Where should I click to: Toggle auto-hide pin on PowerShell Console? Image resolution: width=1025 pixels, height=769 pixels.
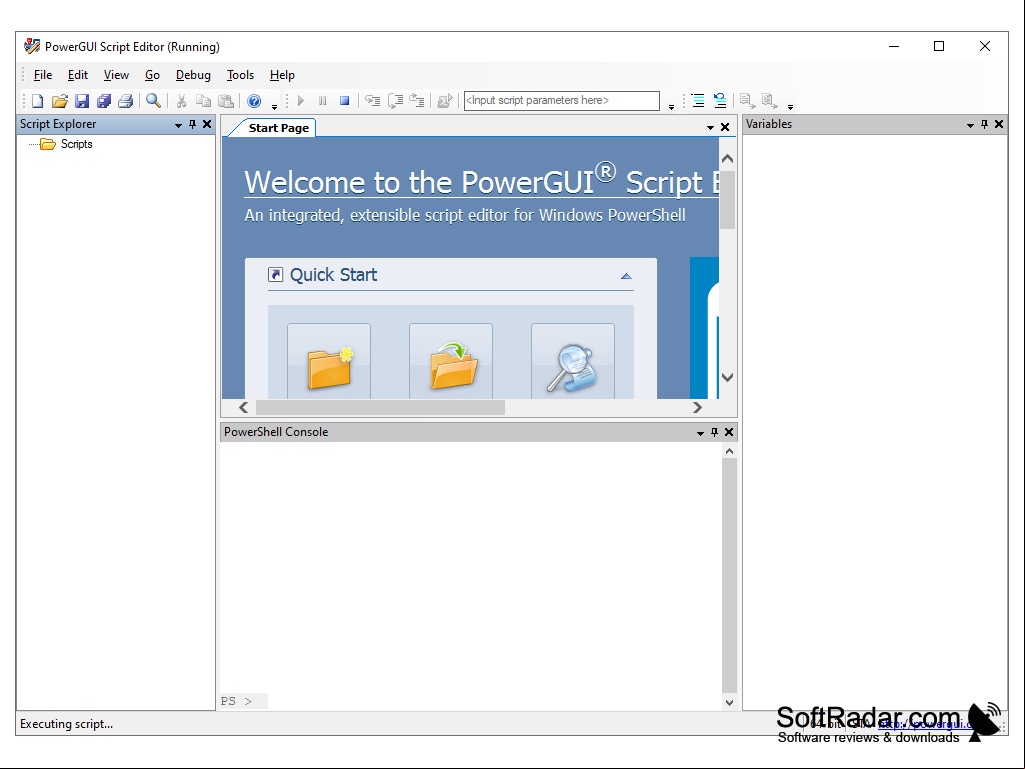pyautogui.click(x=714, y=432)
